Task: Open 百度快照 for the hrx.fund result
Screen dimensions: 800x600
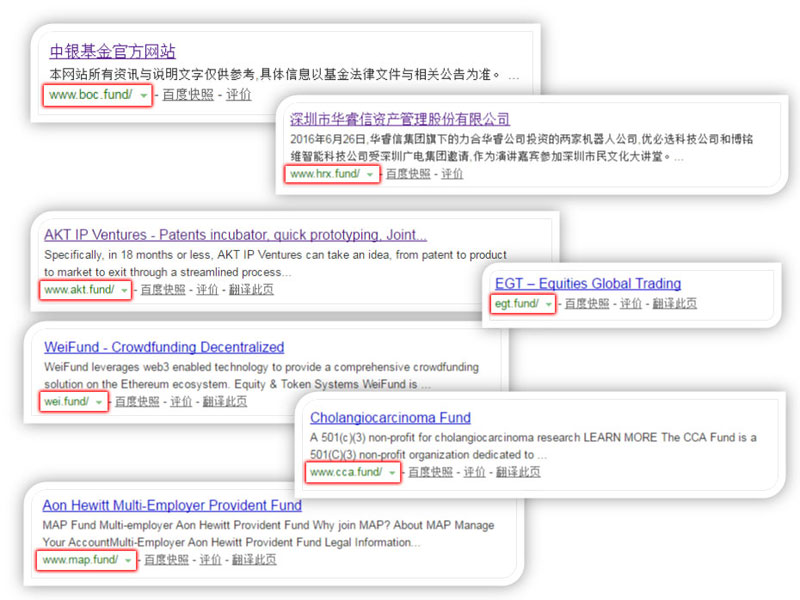Action: 408,173
